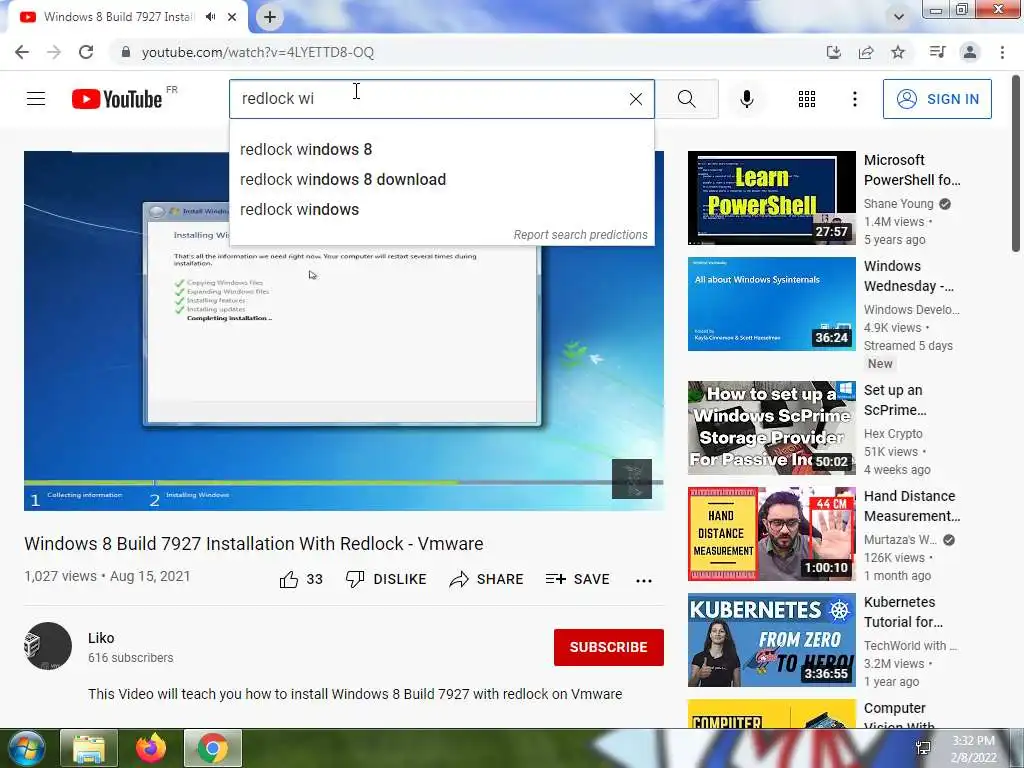Launch Firefox from the taskbar
1024x768 pixels.
point(151,748)
